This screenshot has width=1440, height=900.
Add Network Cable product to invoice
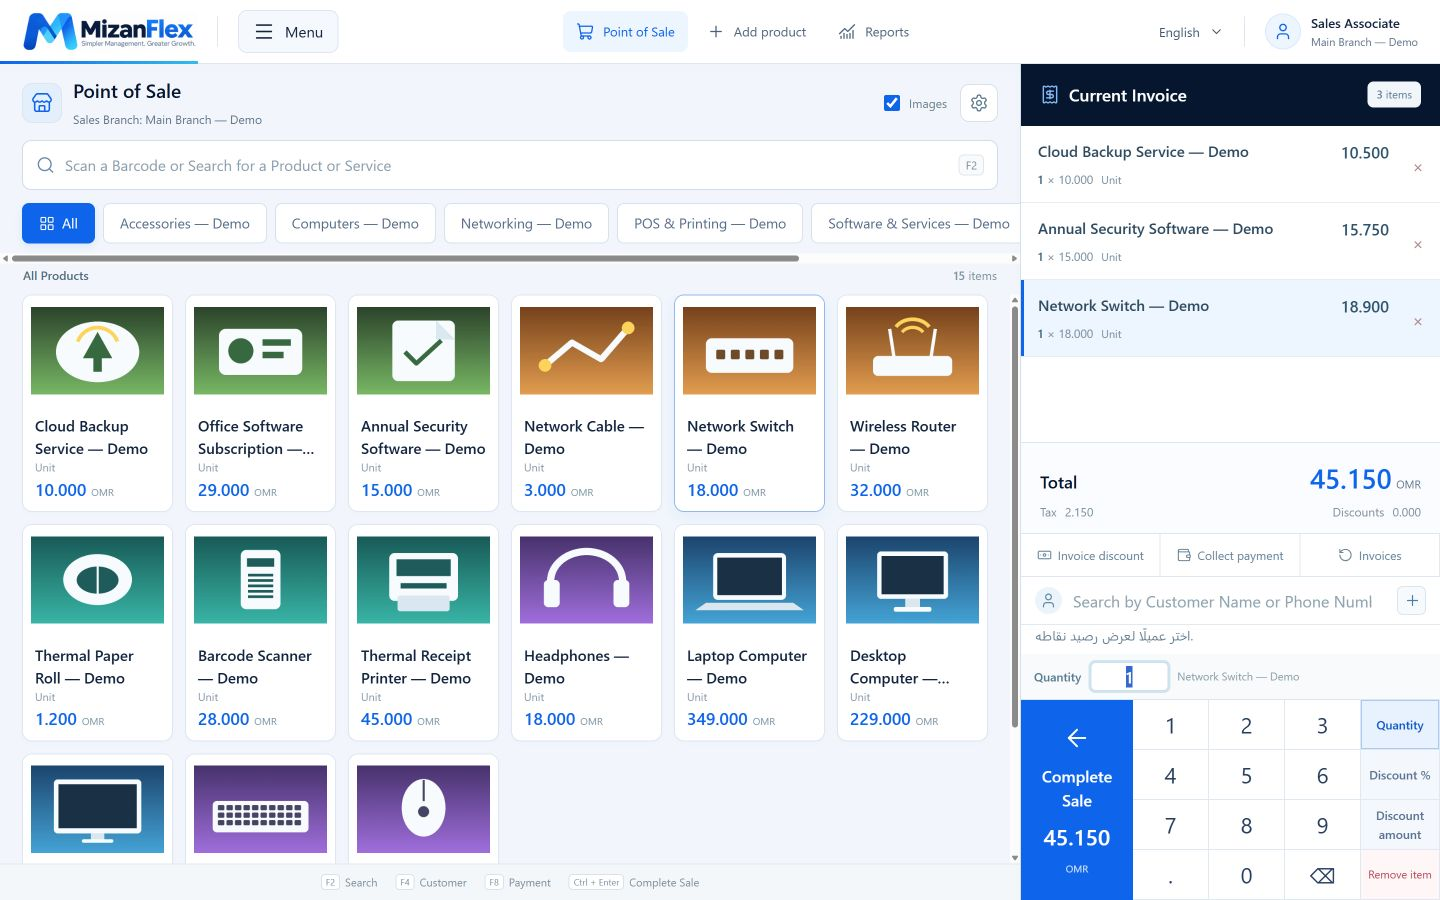point(586,403)
